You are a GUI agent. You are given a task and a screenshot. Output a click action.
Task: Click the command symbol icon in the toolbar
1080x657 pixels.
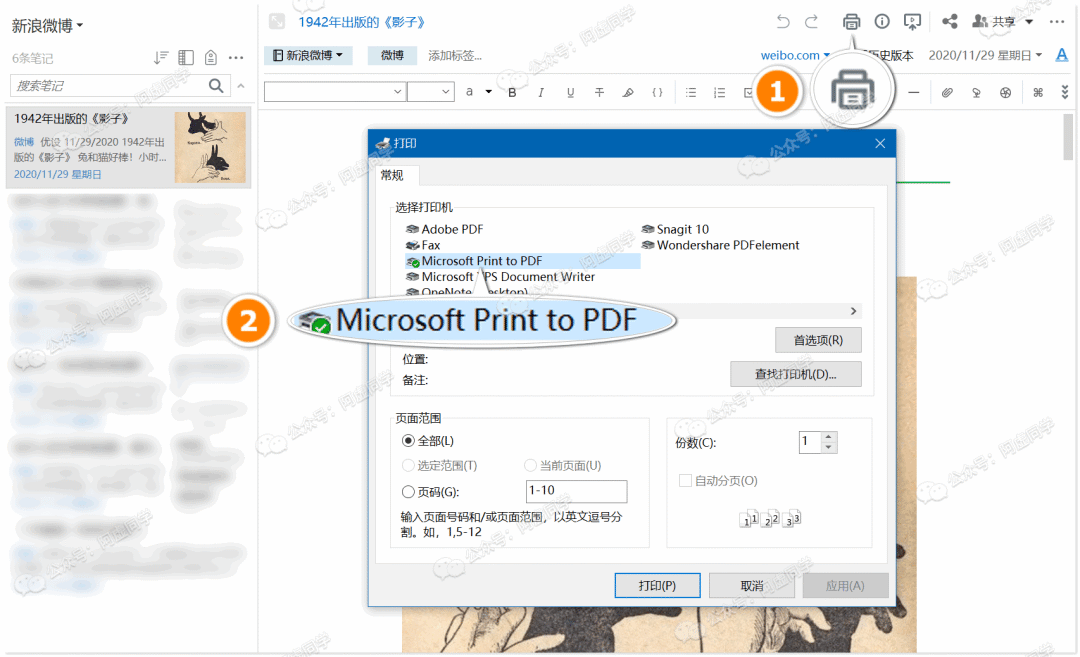point(1038,92)
